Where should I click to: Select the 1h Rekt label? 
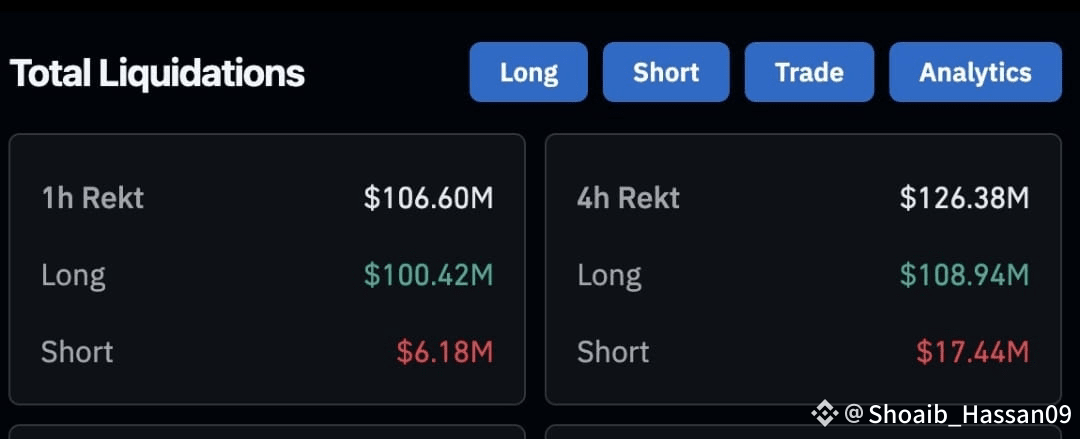(x=92, y=198)
